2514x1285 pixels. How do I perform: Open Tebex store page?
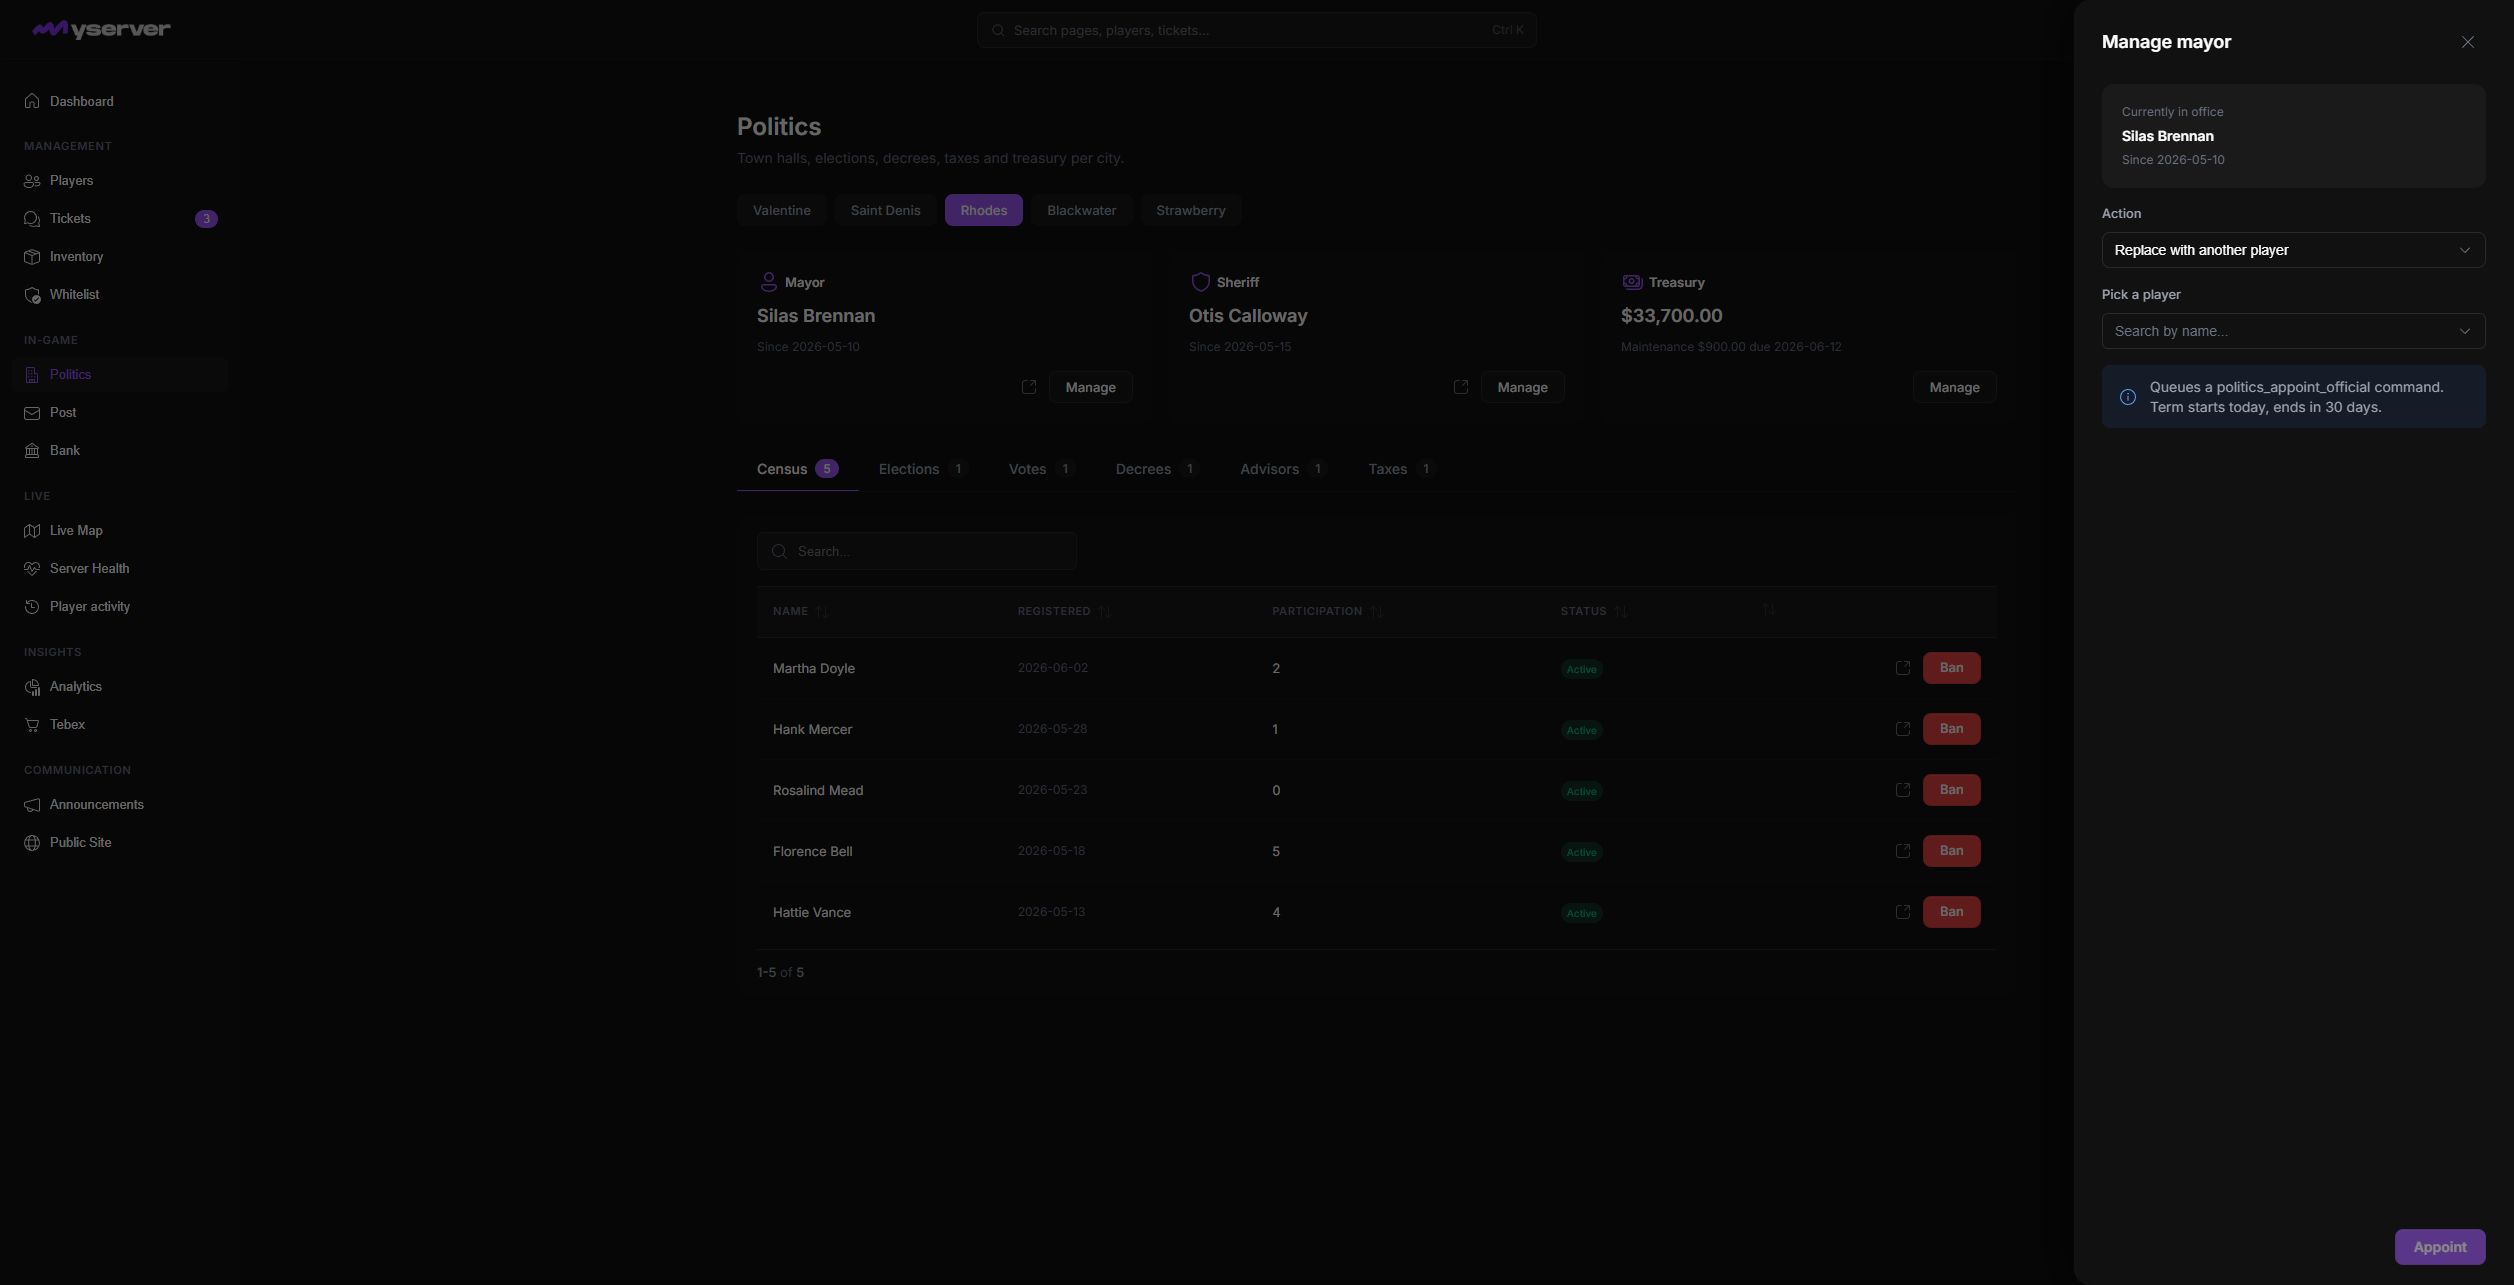tap(120, 725)
